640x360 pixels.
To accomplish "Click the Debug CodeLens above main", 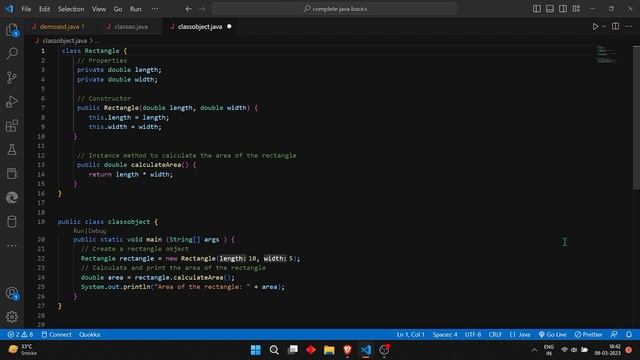I will pyautogui.click(x=98, y=231).
